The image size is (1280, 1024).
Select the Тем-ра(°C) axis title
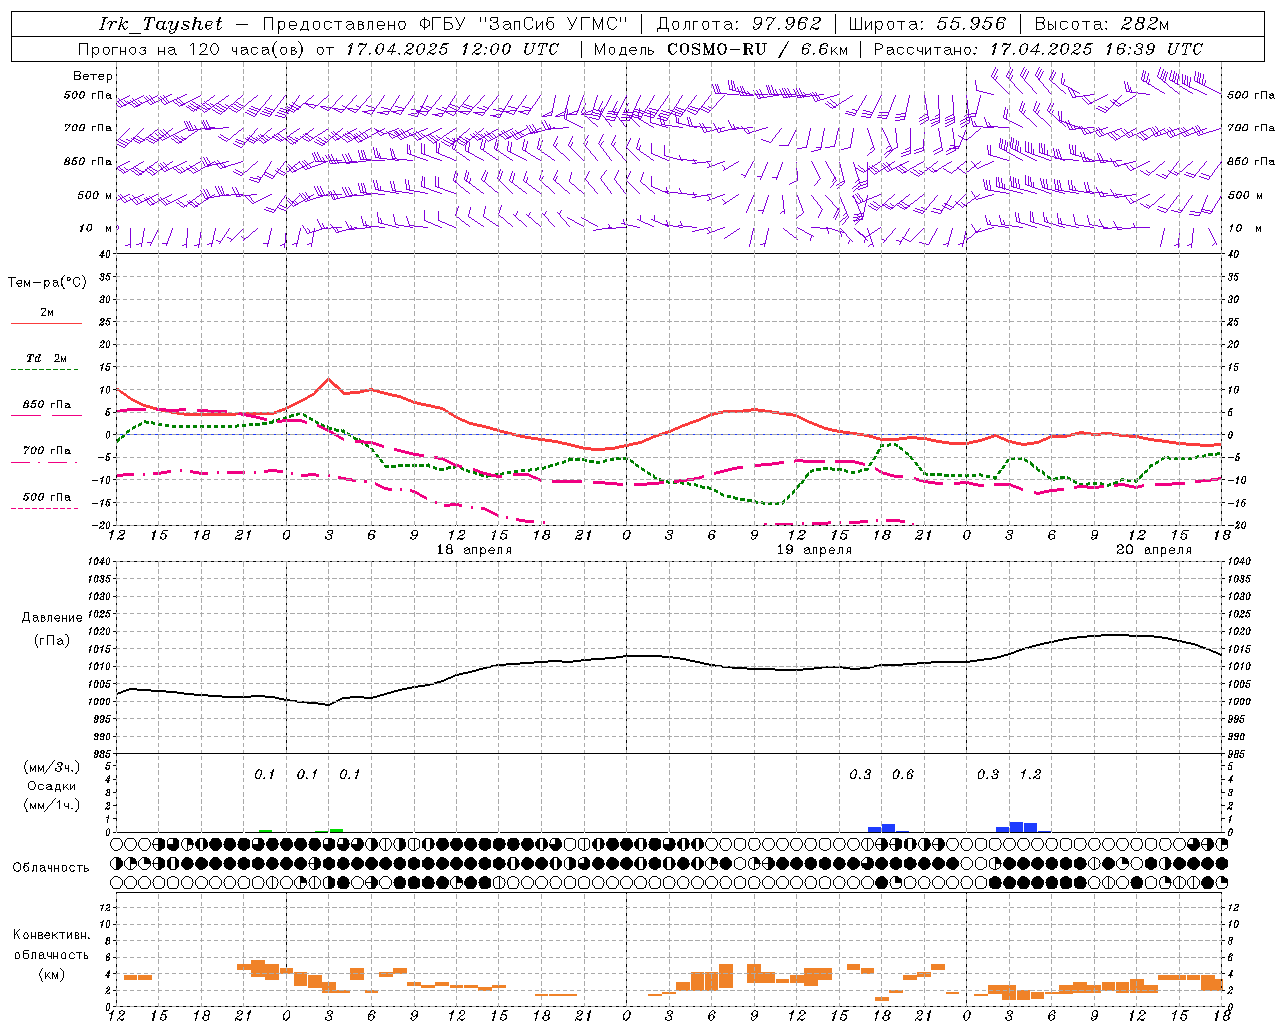47,283
